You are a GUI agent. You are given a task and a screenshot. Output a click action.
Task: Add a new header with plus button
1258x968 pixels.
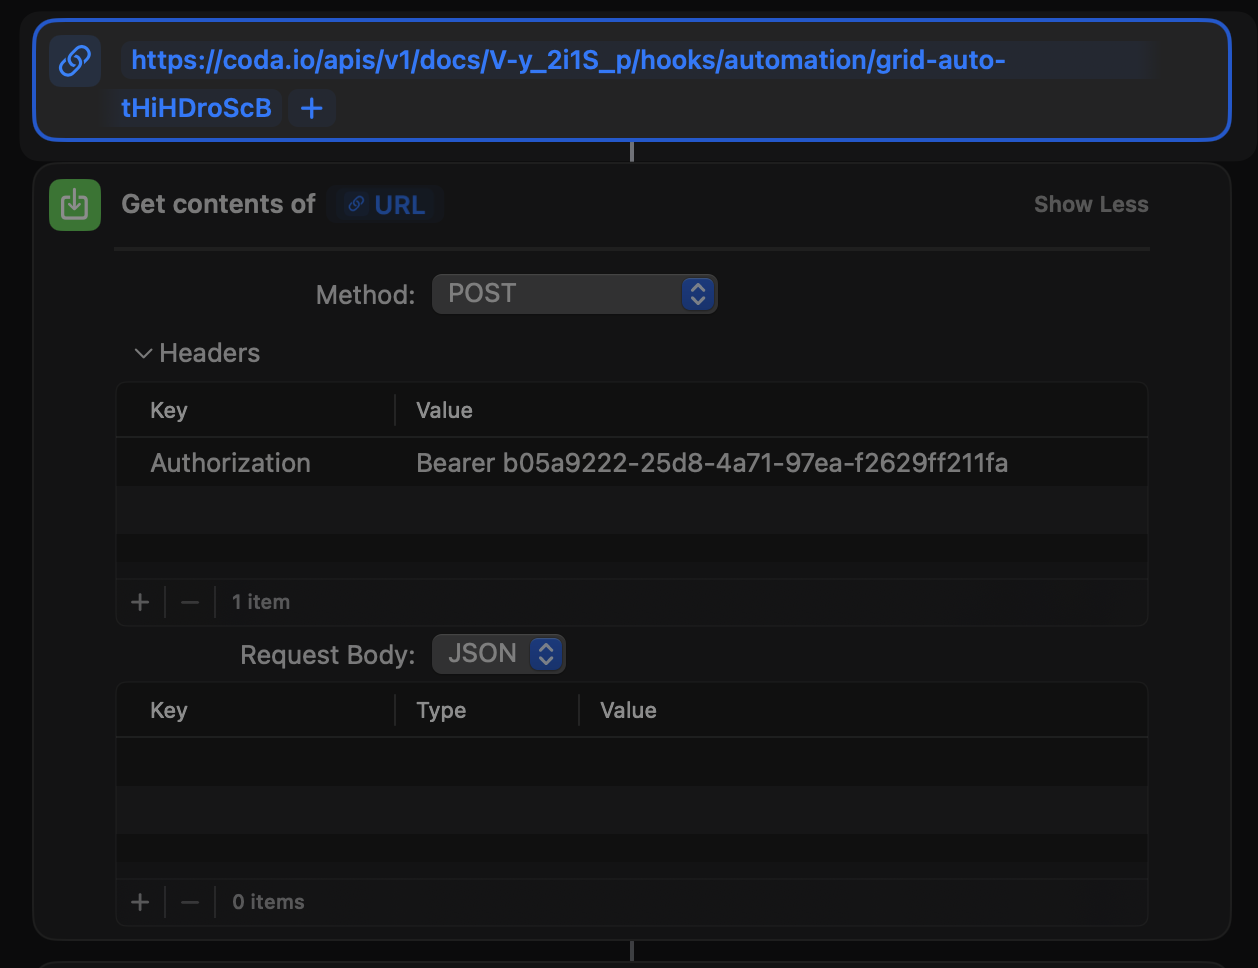click(x=140, y=602)
